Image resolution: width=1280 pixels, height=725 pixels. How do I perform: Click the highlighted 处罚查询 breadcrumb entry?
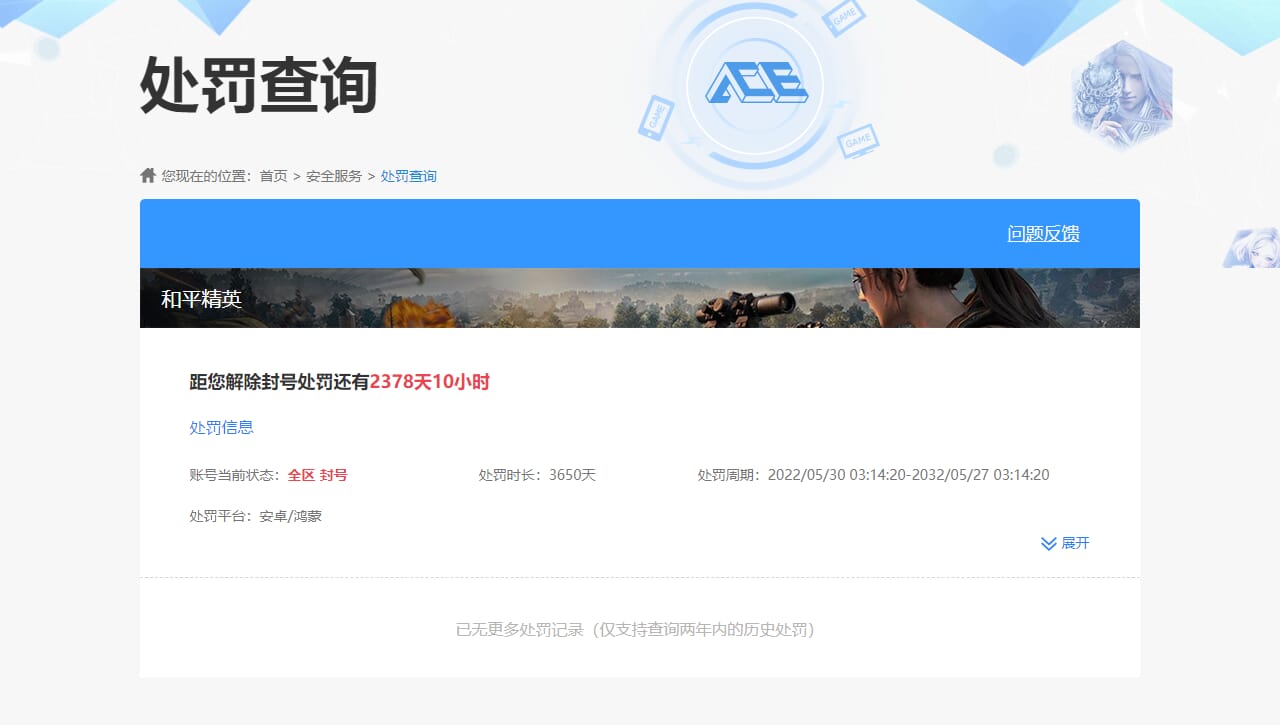tap(408, 176)
